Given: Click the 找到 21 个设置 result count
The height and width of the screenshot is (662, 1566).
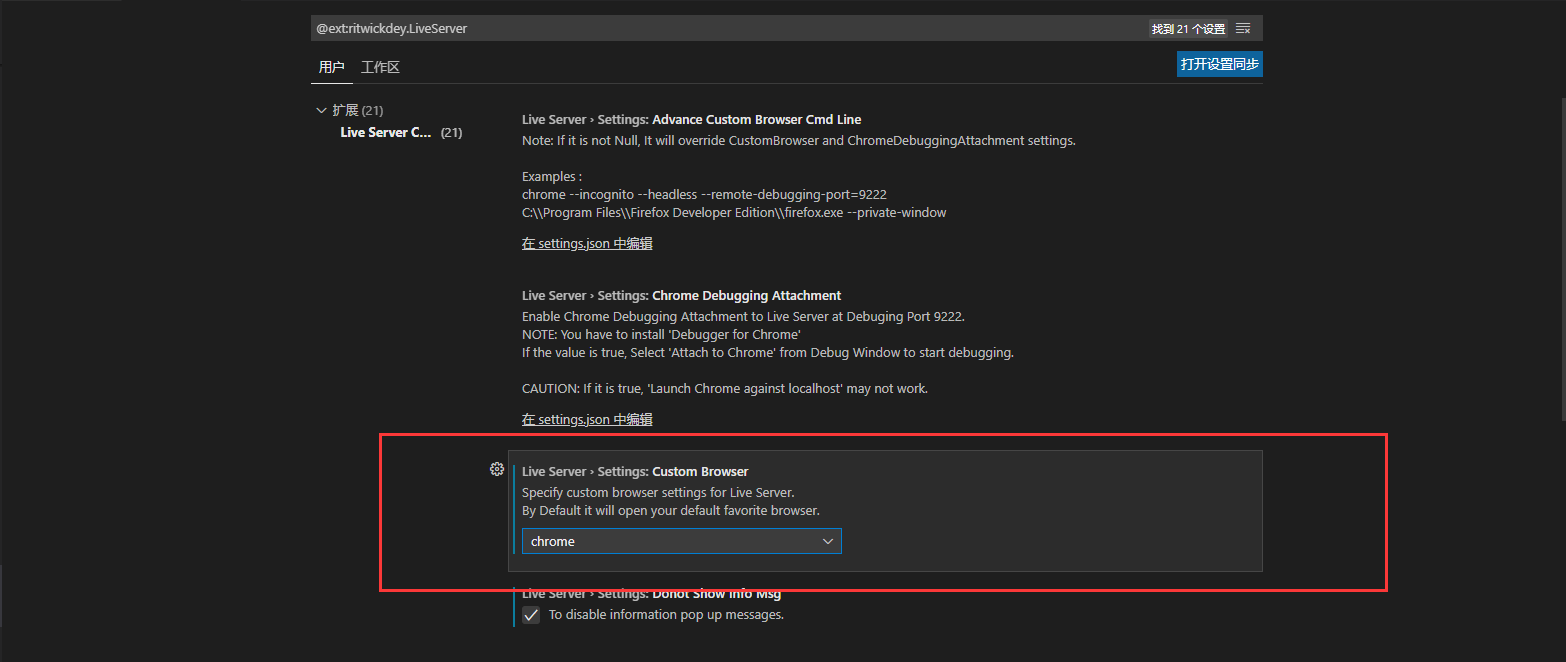Looking at the screenshot, I should point(1188,29).
